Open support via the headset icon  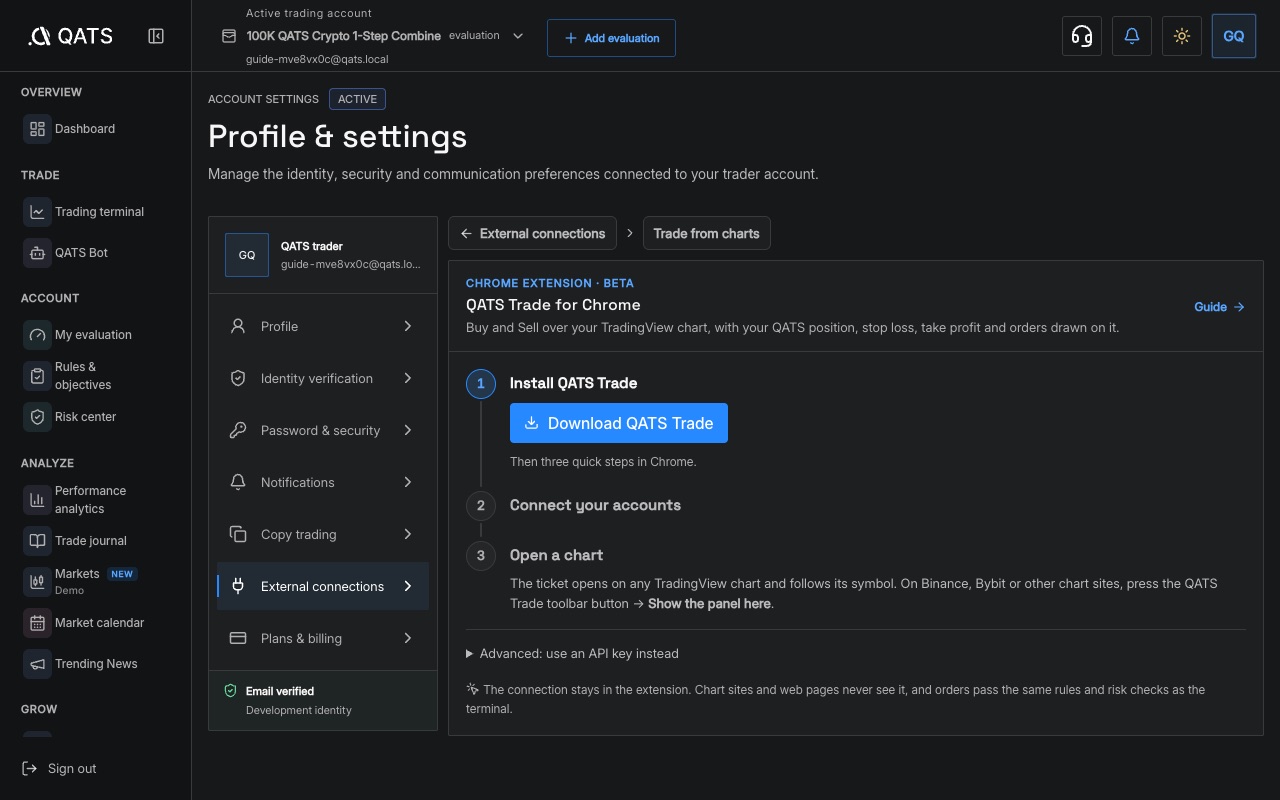1082,36
